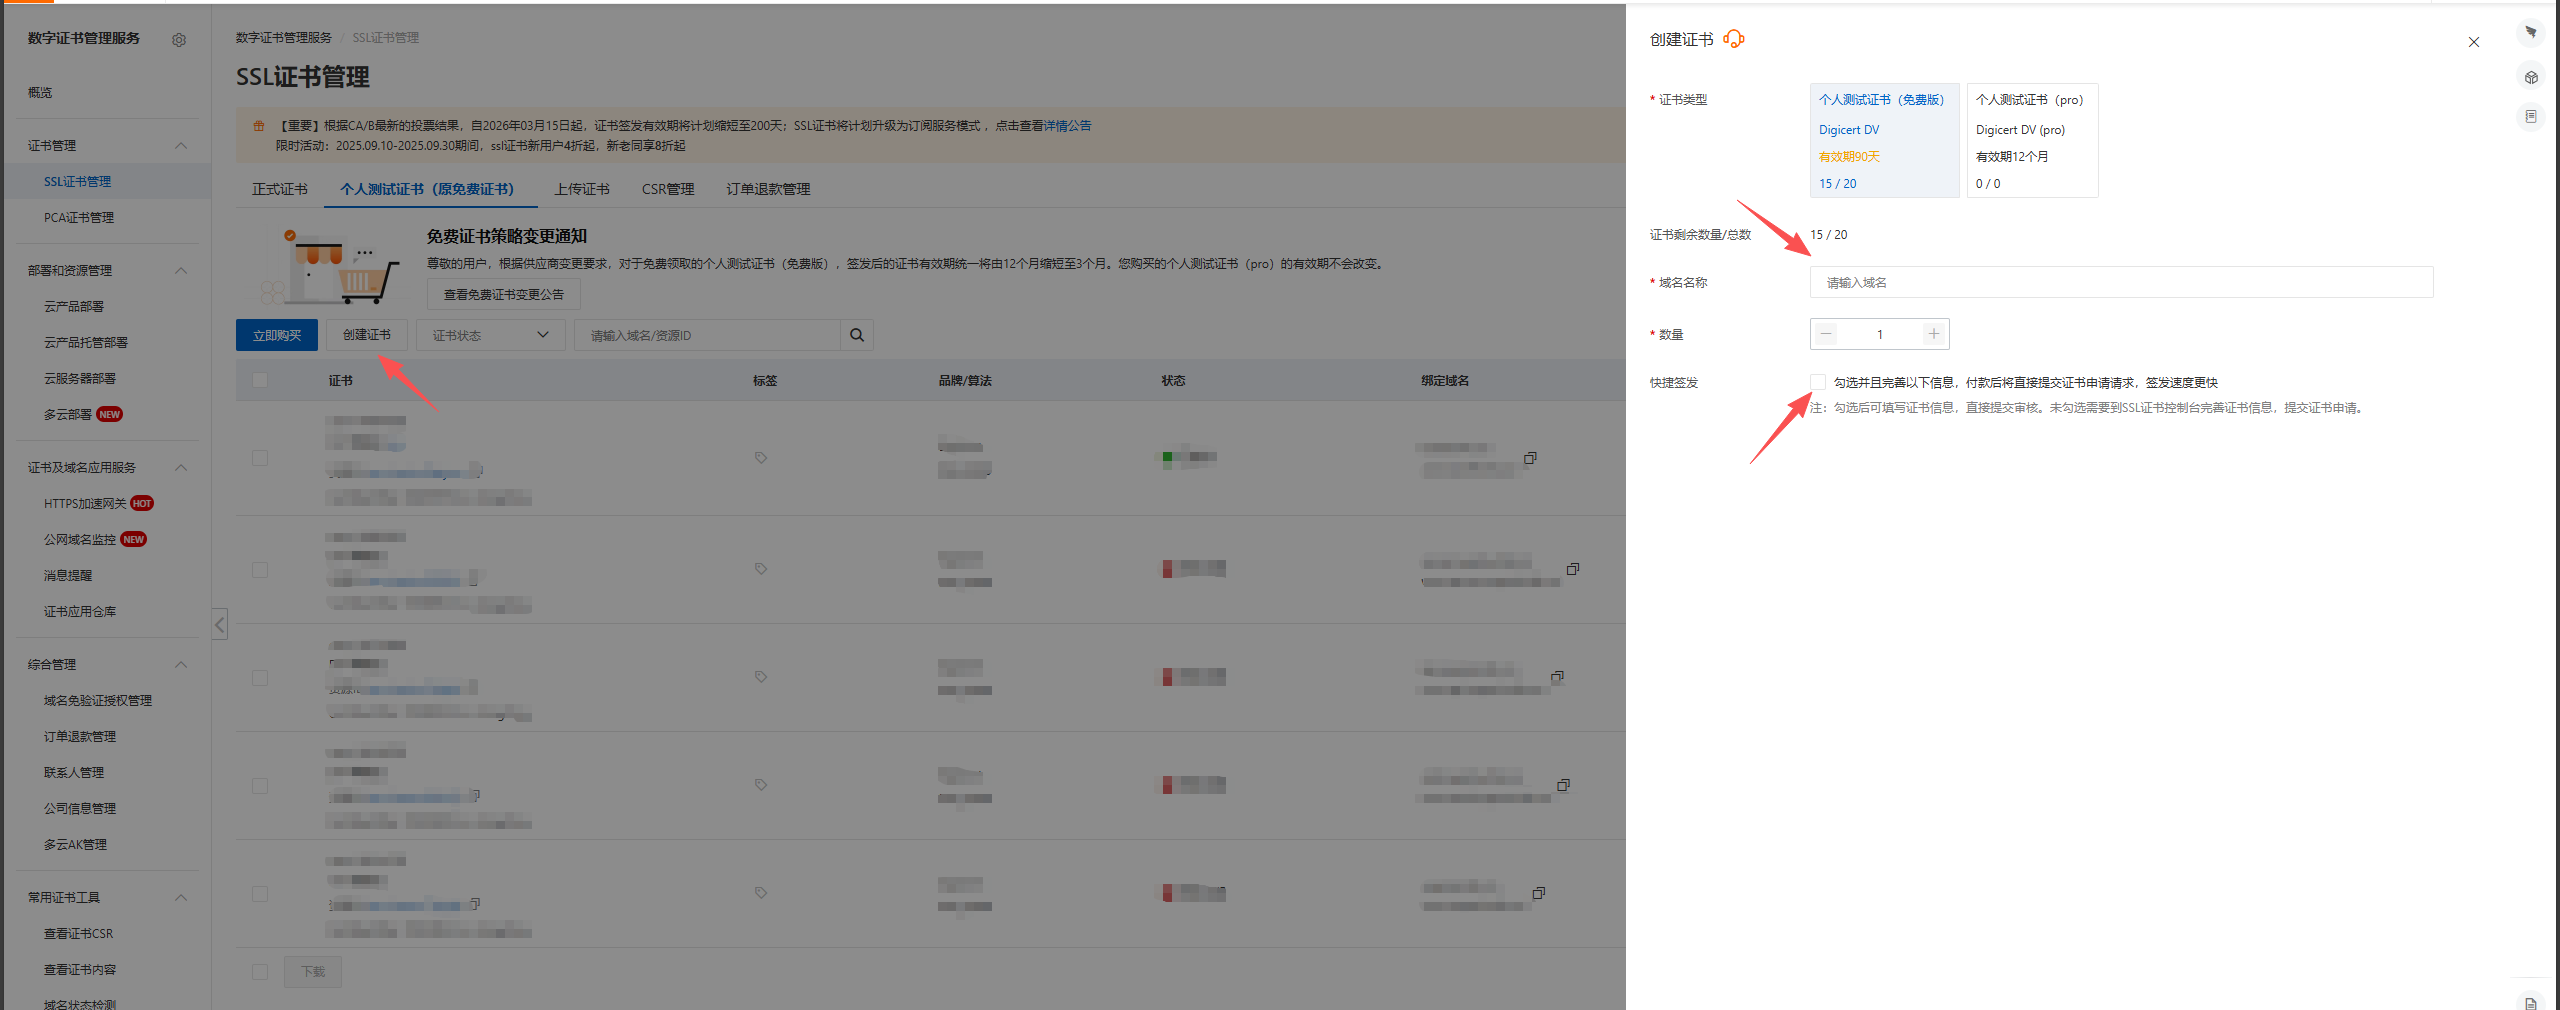Click the copy icon beside first bound domain
Viewport: 2560px width, 1010px height.
point(1530,458)
